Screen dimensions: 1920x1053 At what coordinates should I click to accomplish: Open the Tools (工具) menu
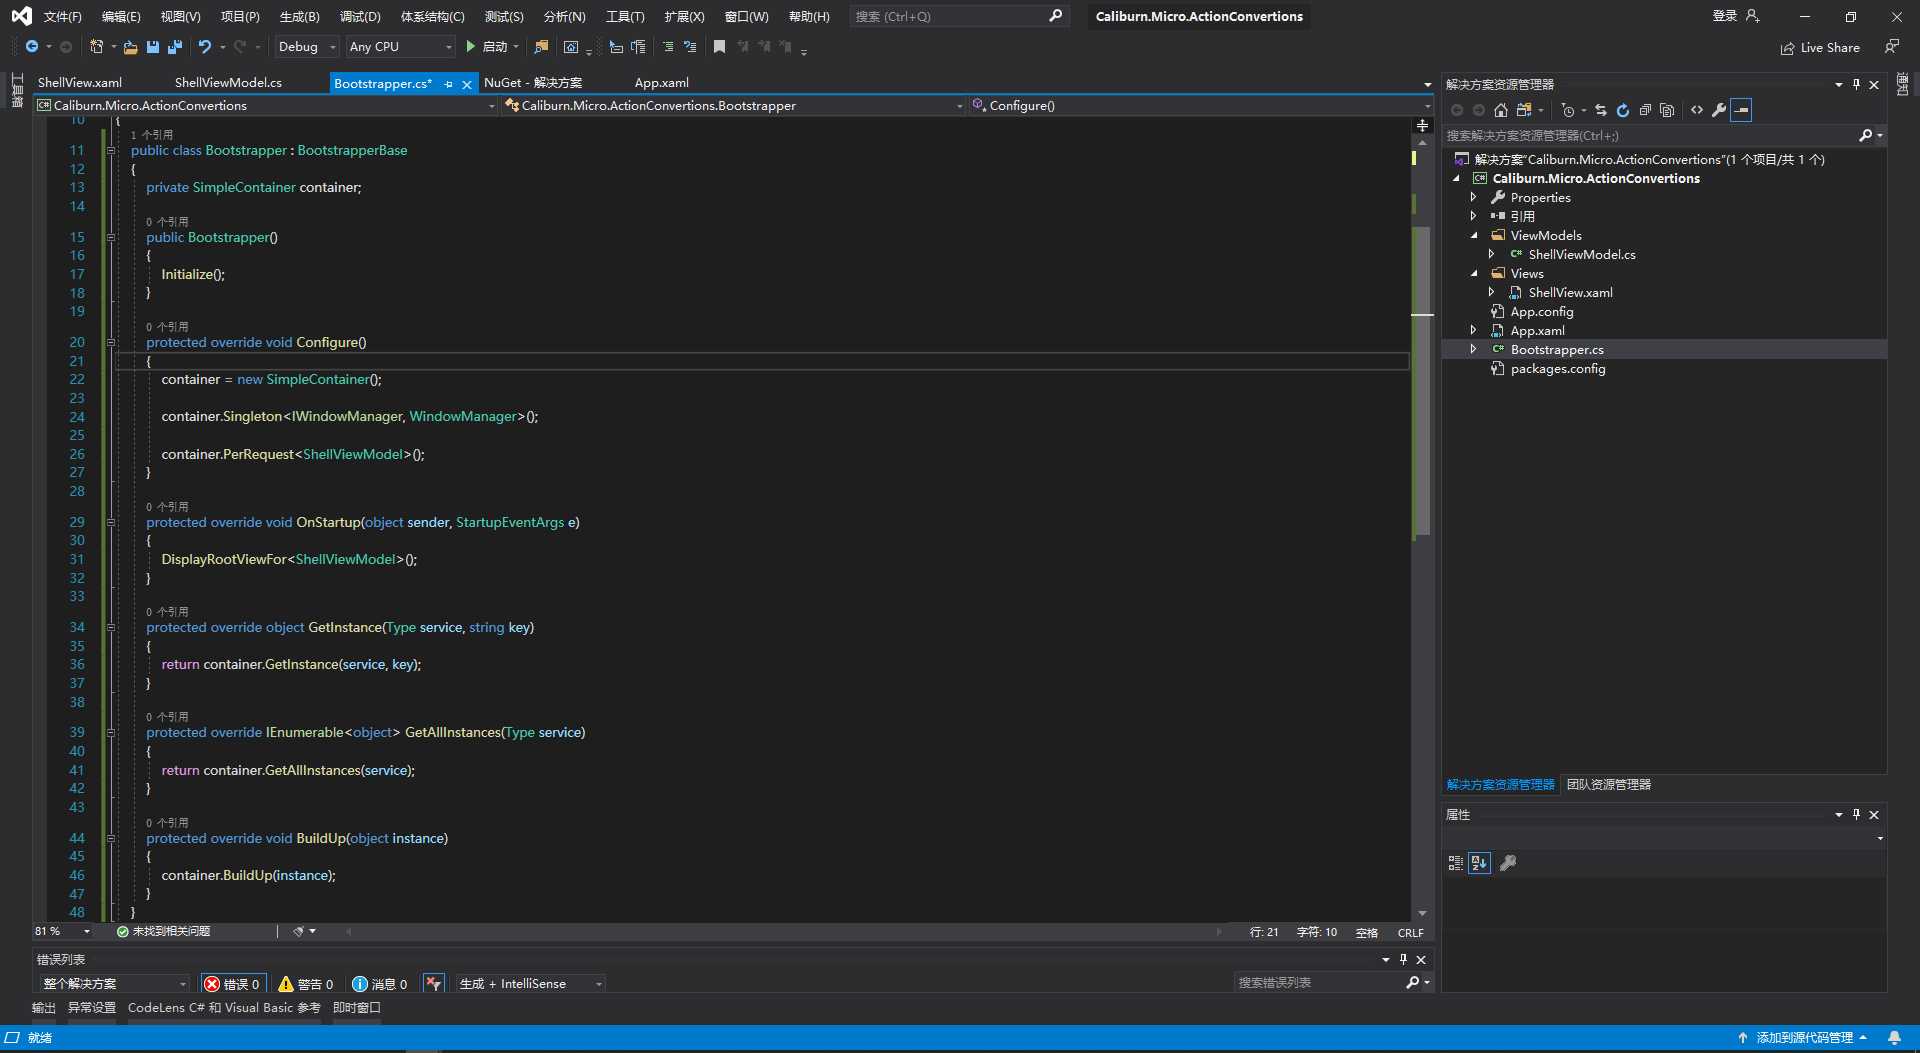click(625, 16)
